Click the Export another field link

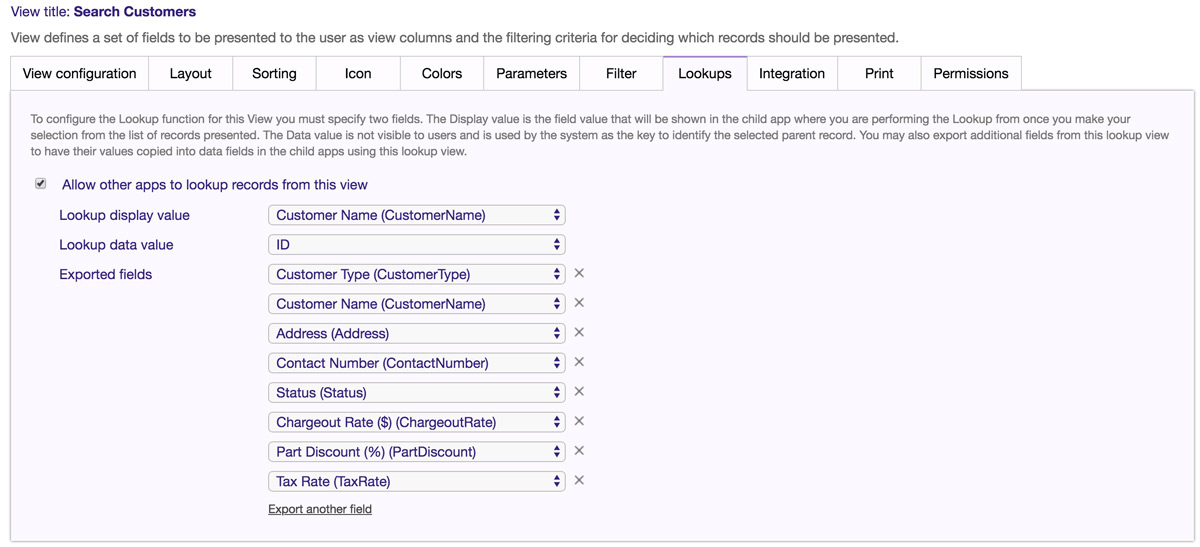click(x=320, y=509)
